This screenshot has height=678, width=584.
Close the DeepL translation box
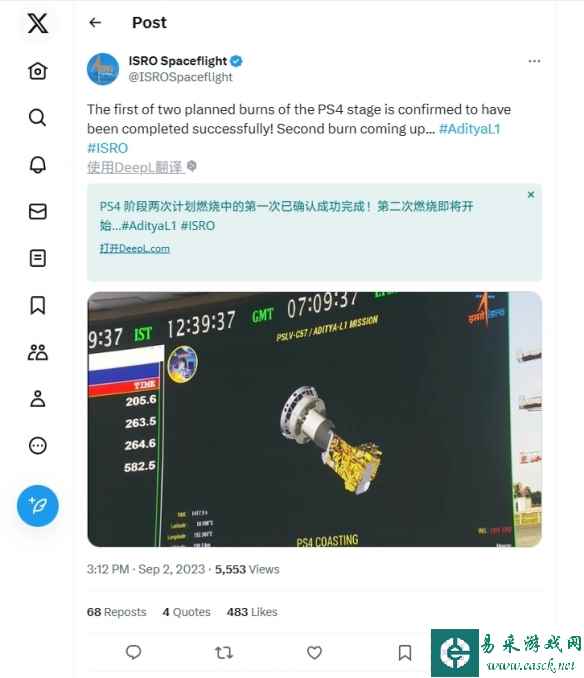[531, 195]
